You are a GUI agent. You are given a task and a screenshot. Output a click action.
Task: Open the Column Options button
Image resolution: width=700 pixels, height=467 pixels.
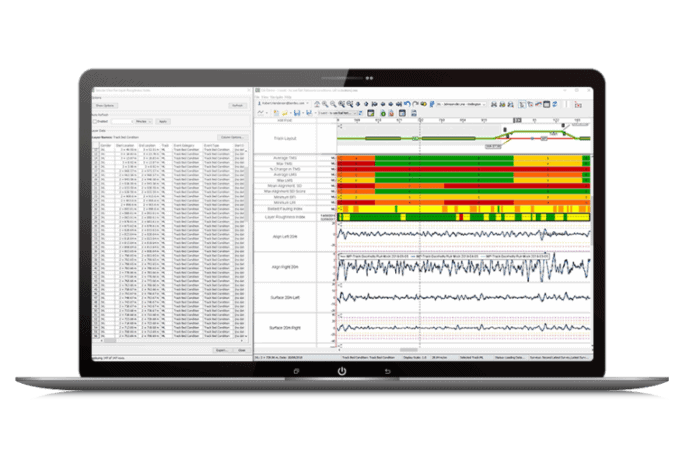(x=232, y=137)
